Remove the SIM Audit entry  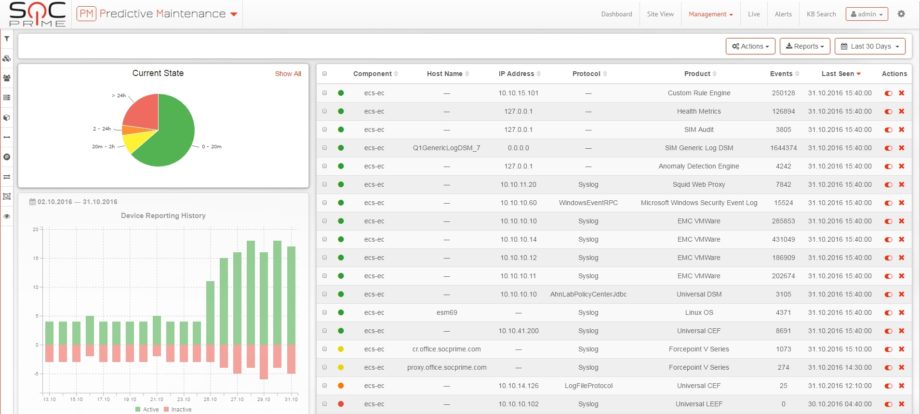(x=901, y=130)
